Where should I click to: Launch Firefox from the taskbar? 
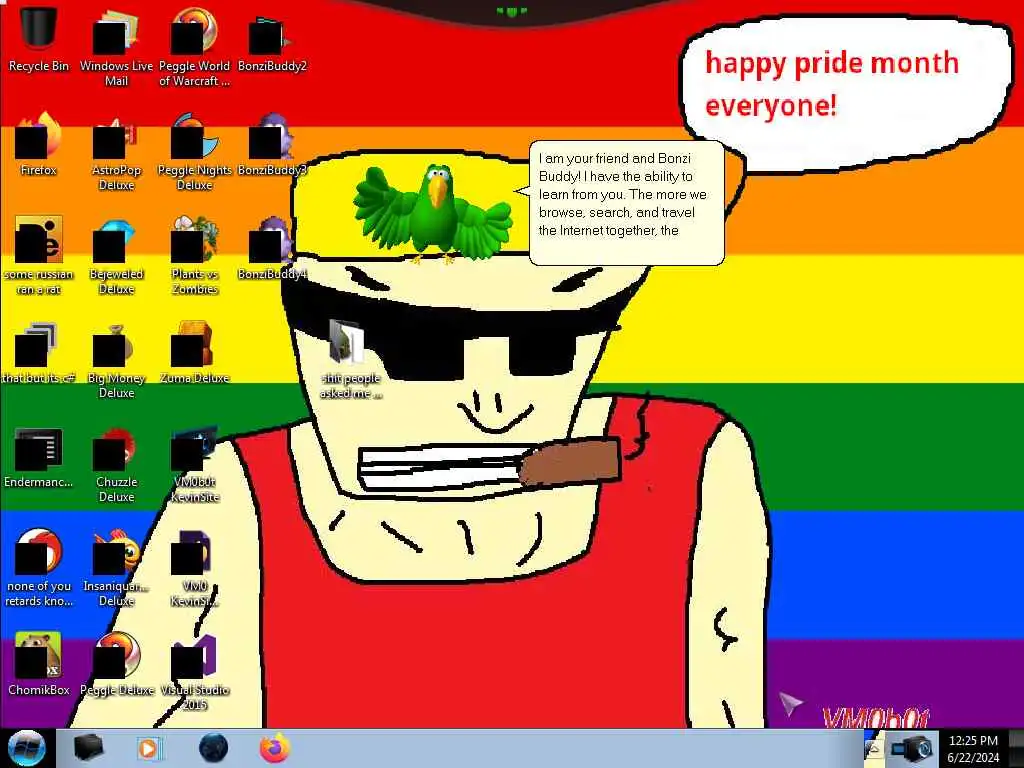tap(275, 748)
